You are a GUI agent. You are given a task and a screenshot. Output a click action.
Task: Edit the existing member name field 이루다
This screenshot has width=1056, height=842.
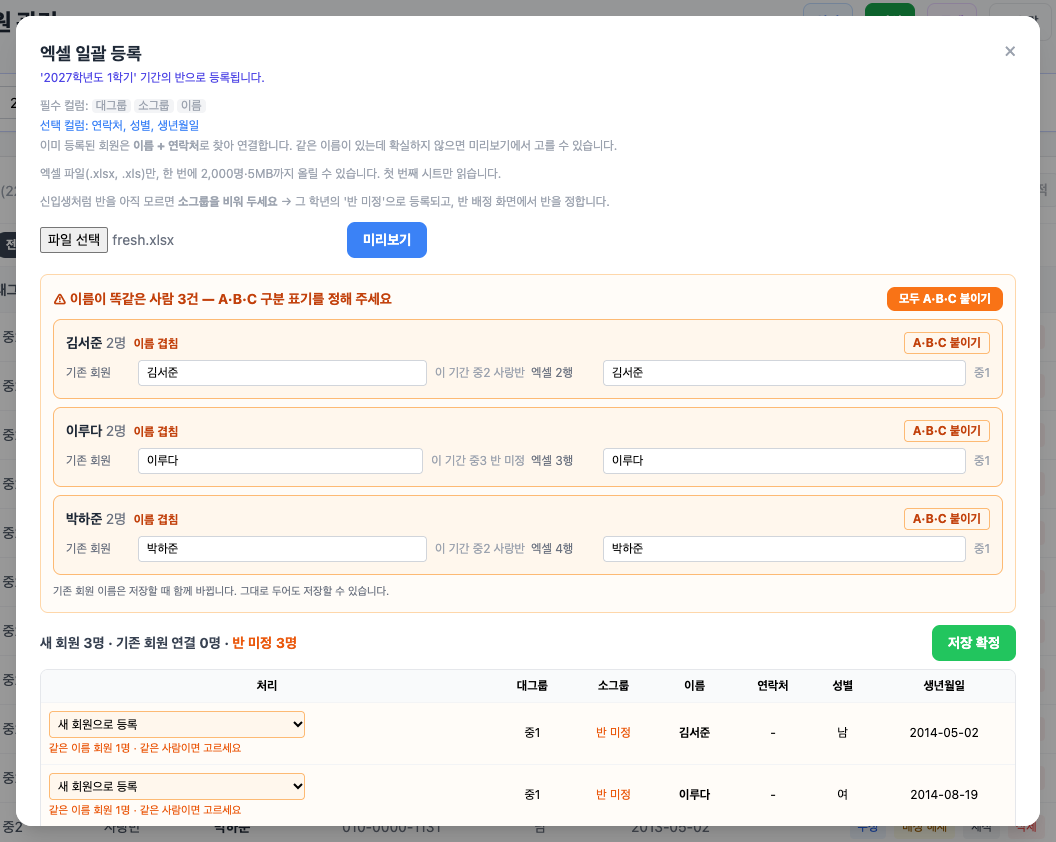(280, 461)
